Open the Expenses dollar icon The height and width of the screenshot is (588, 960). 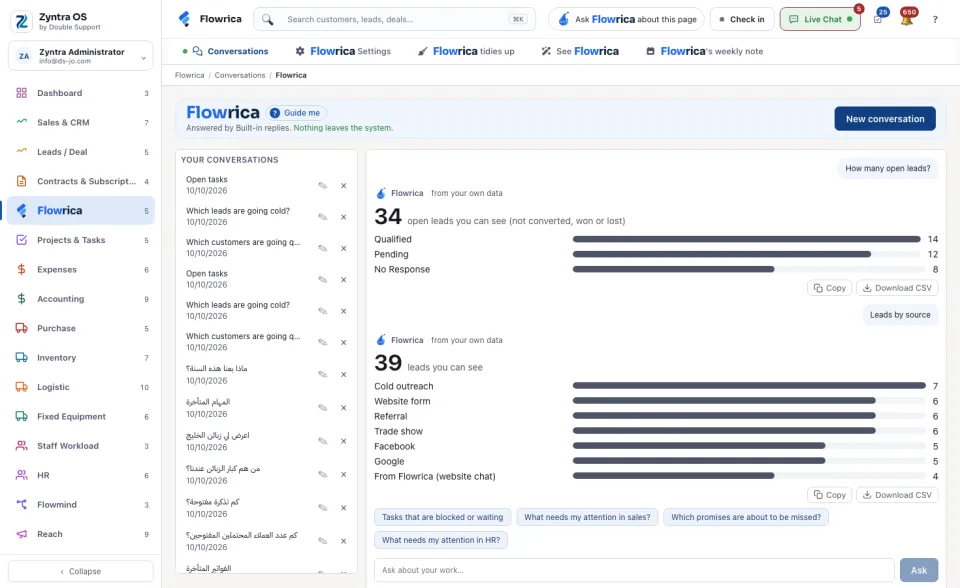[21, 269]
